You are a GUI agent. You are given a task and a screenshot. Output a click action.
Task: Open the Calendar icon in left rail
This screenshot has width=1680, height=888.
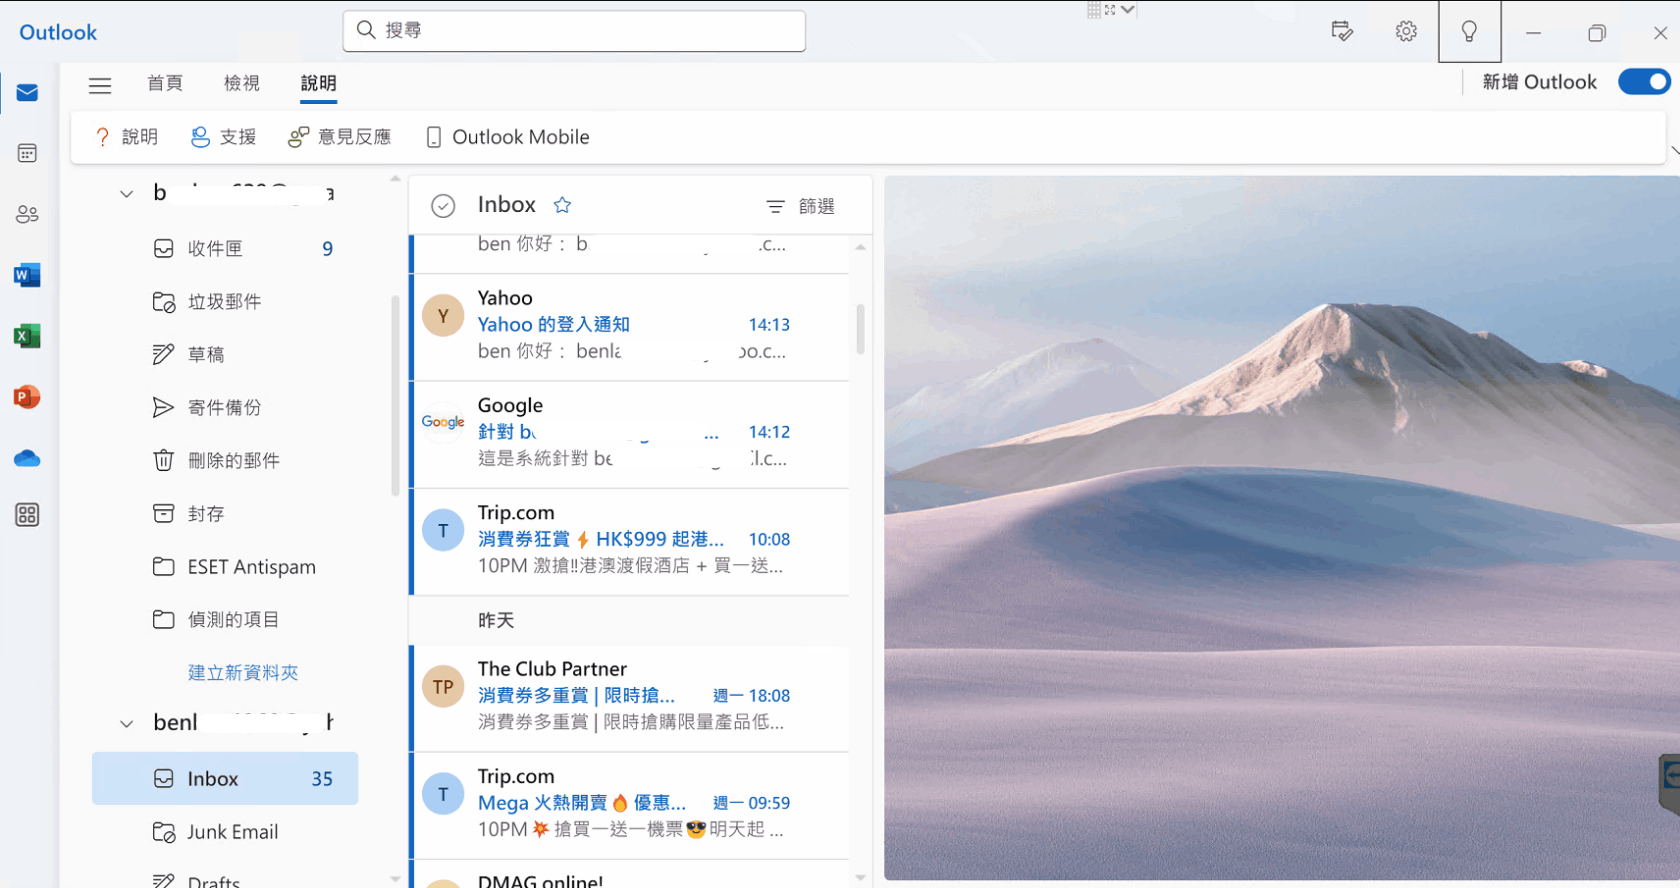click(x=27, y=153)
